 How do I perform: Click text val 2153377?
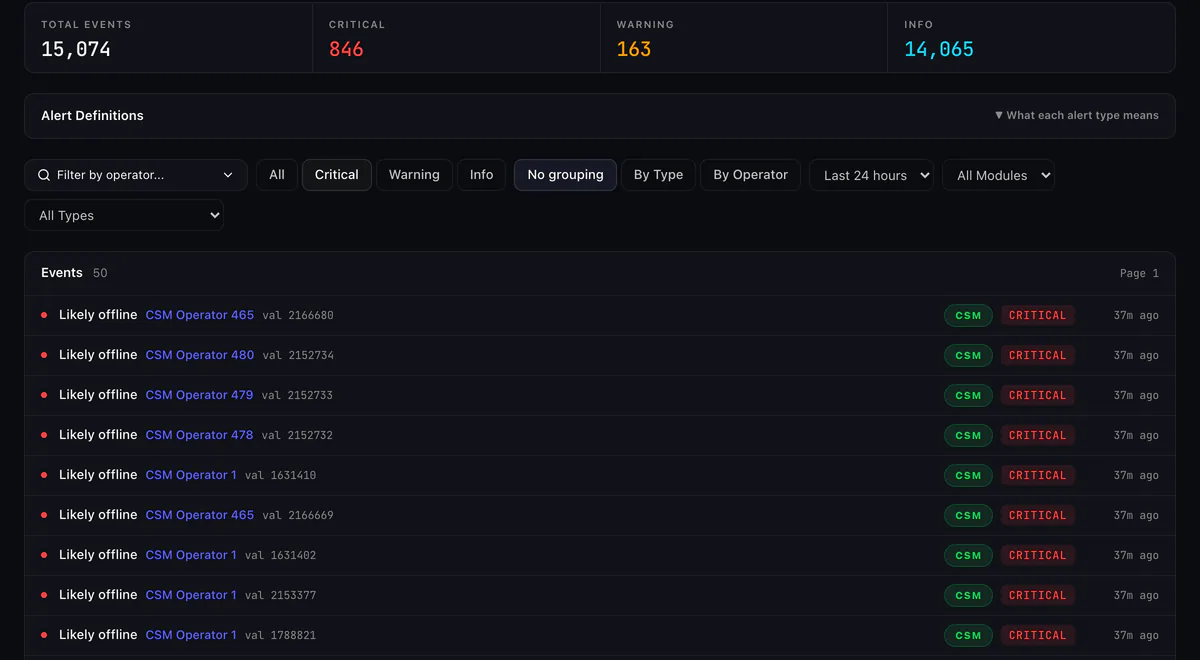pos(280,595)
